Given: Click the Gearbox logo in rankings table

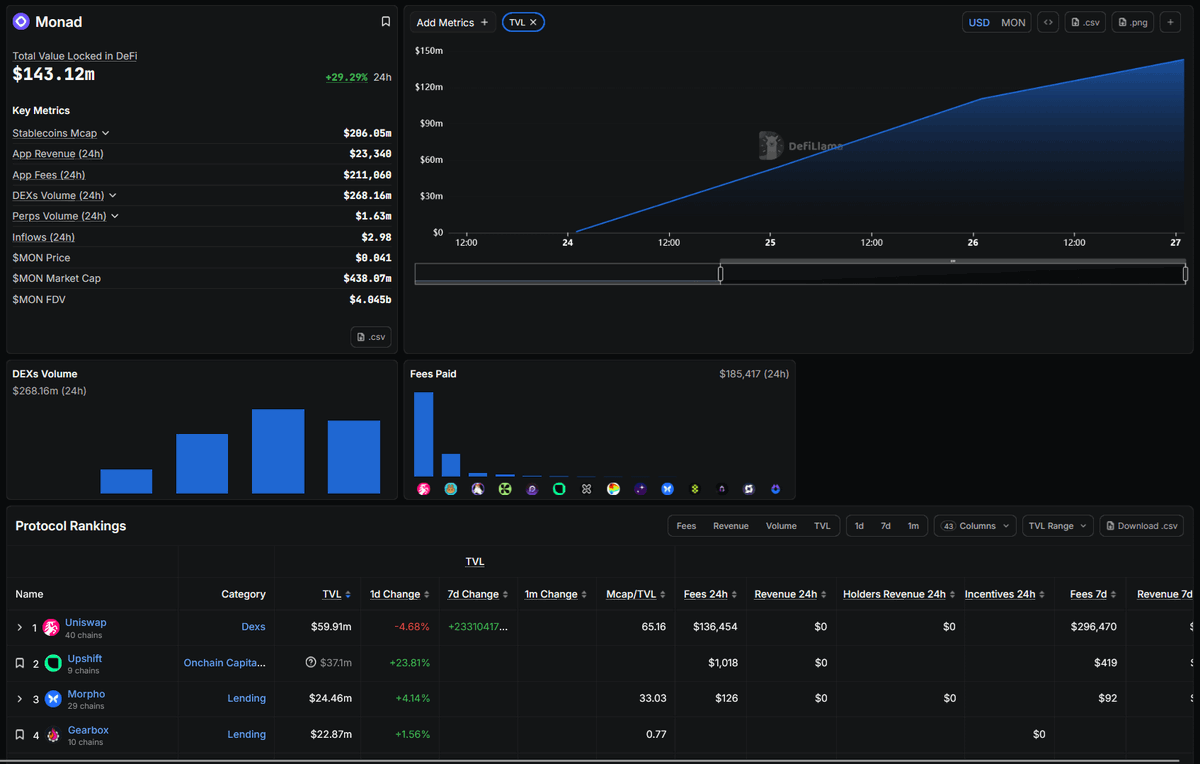Looking at the screenshot, I should [x=53, y=735].
